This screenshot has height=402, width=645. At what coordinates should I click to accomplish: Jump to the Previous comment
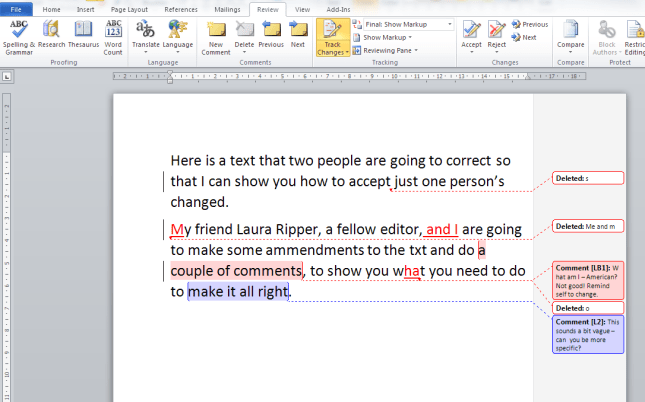[x=271, y=34]
